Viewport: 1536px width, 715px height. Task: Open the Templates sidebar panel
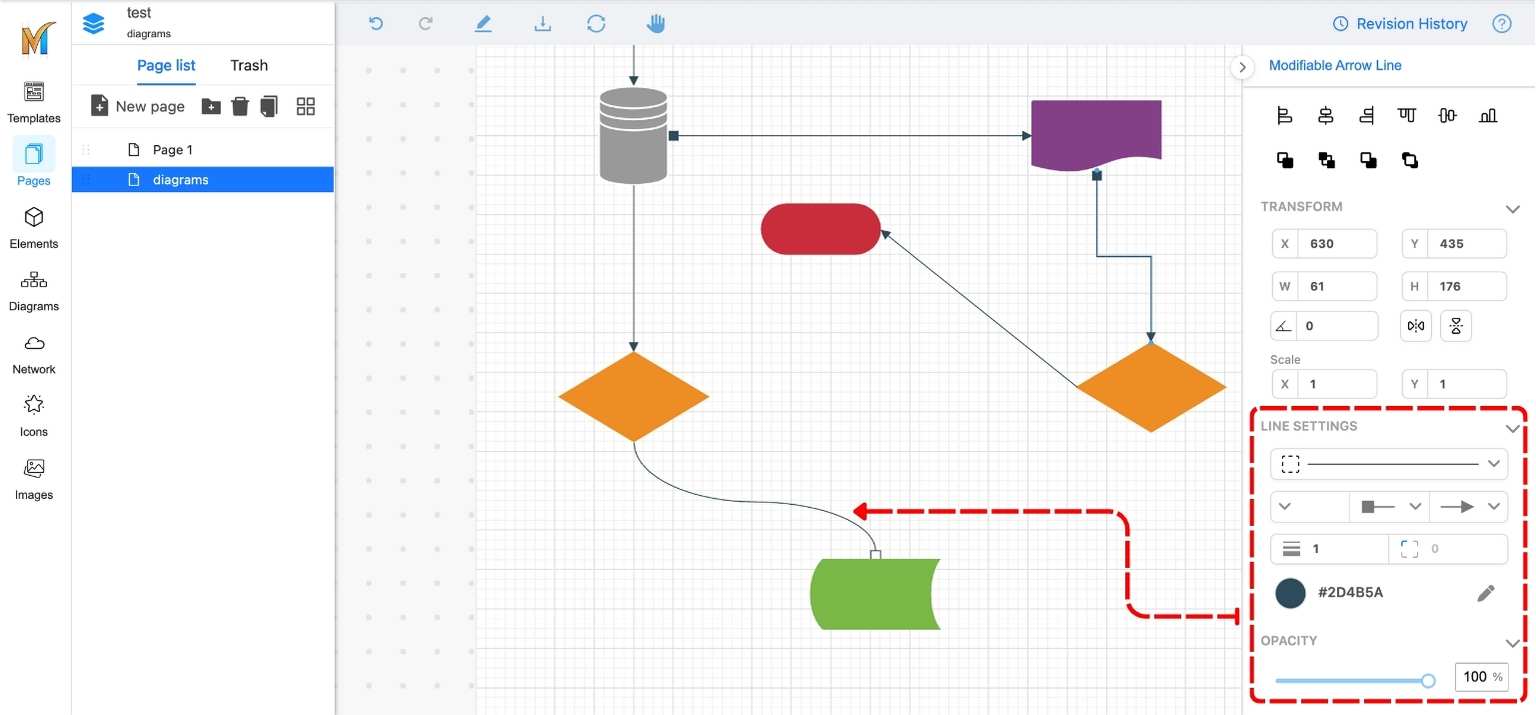pyautogui.click(x=34, y=102)
